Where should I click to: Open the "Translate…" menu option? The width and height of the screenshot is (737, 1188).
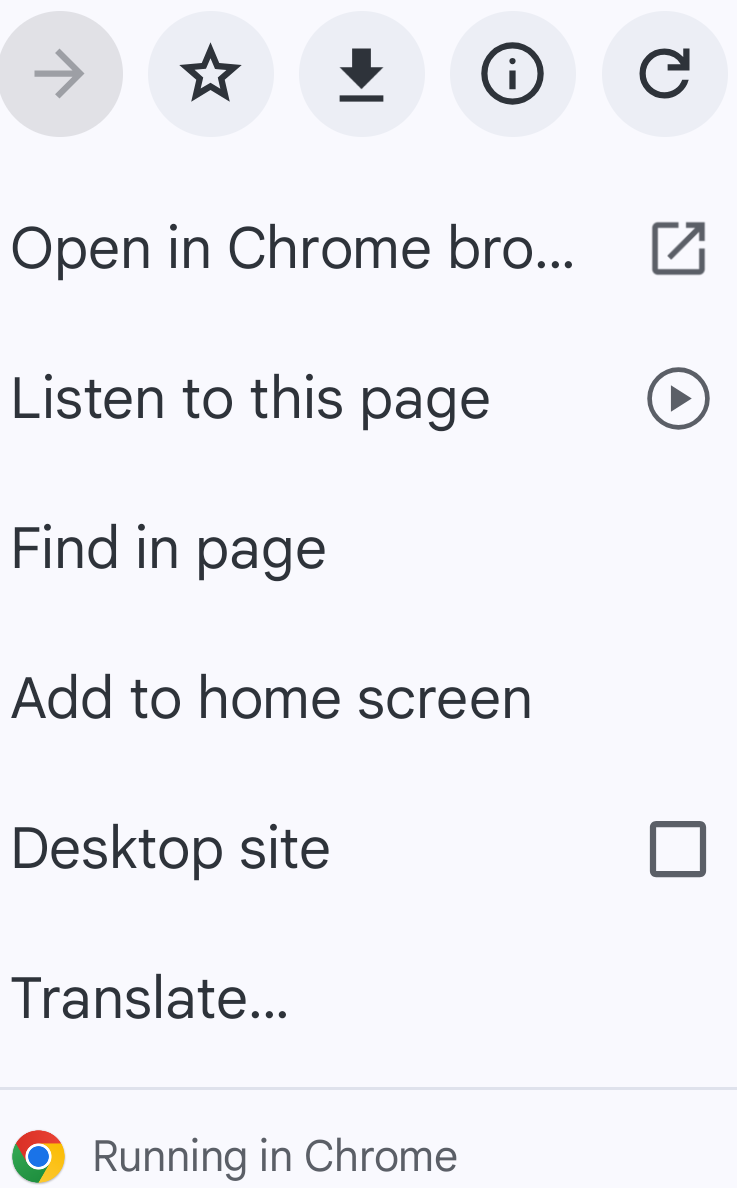coord(150,998)
